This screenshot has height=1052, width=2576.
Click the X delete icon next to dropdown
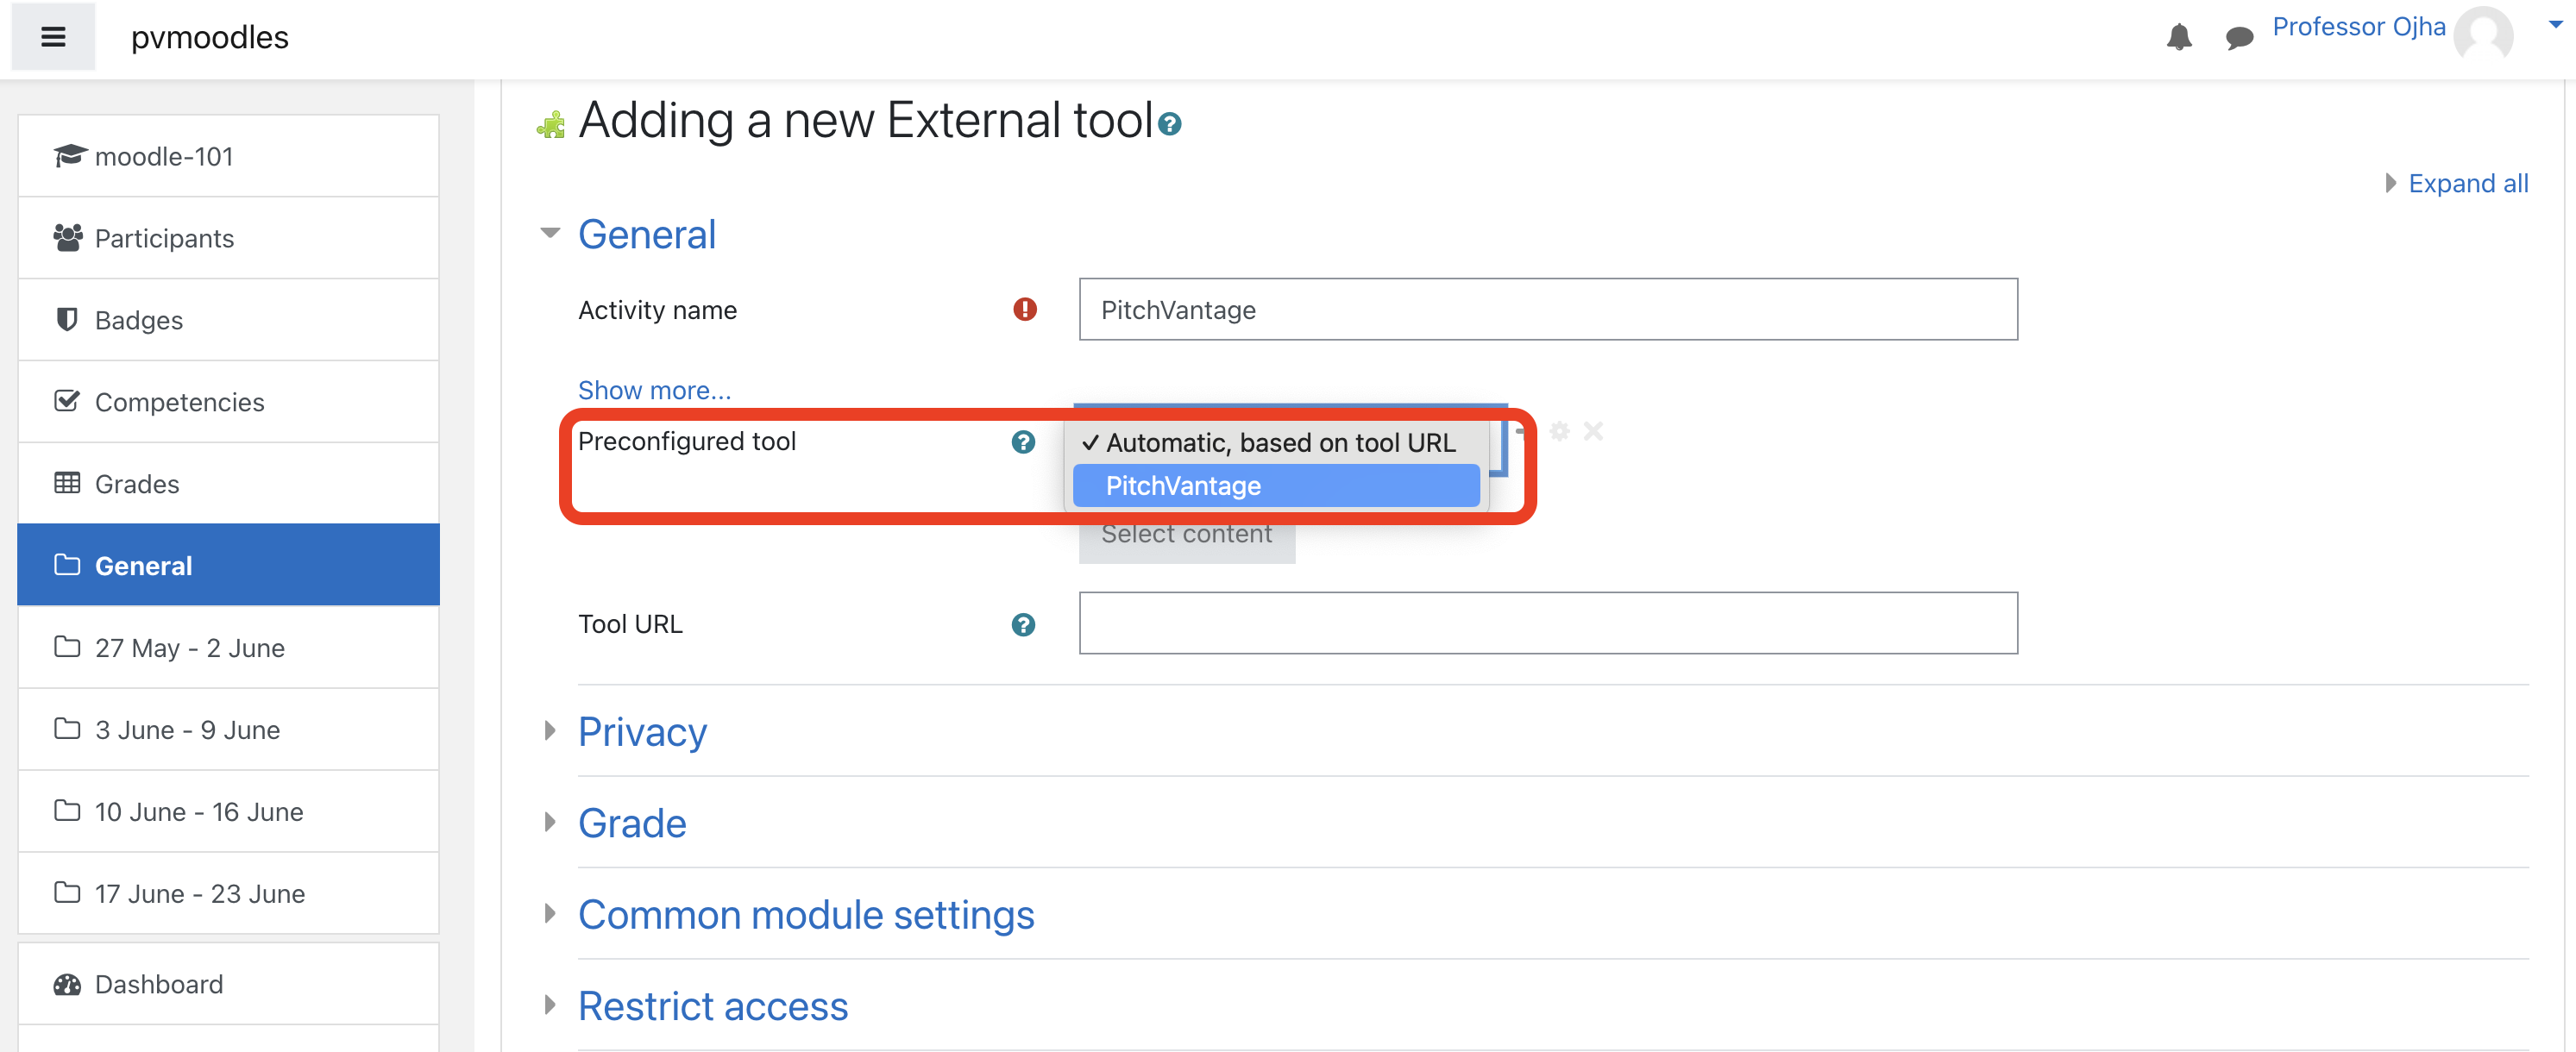[1593, 431]
